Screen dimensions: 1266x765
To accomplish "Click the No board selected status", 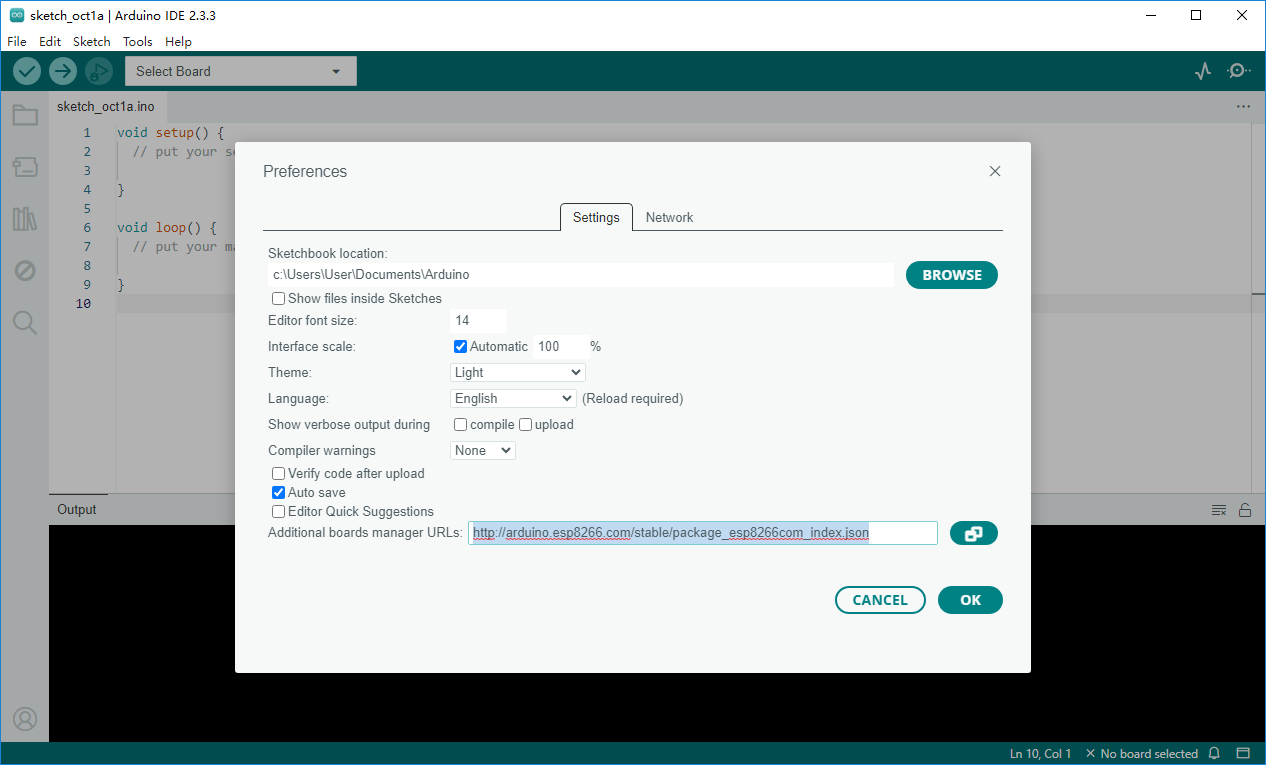I will coord(1141,754).
